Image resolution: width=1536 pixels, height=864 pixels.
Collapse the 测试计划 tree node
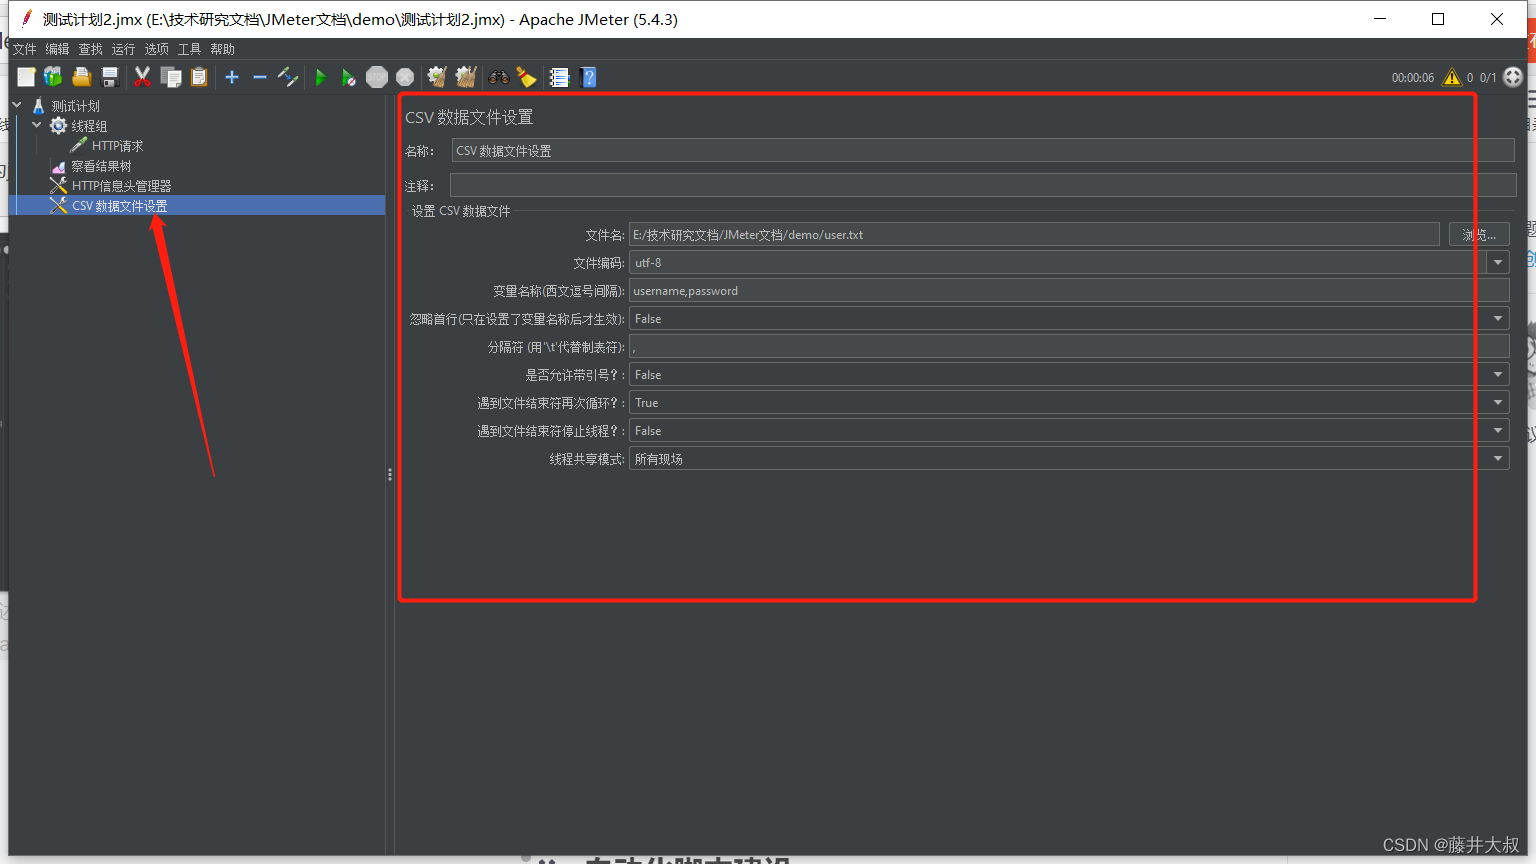(x=17, y=105)
